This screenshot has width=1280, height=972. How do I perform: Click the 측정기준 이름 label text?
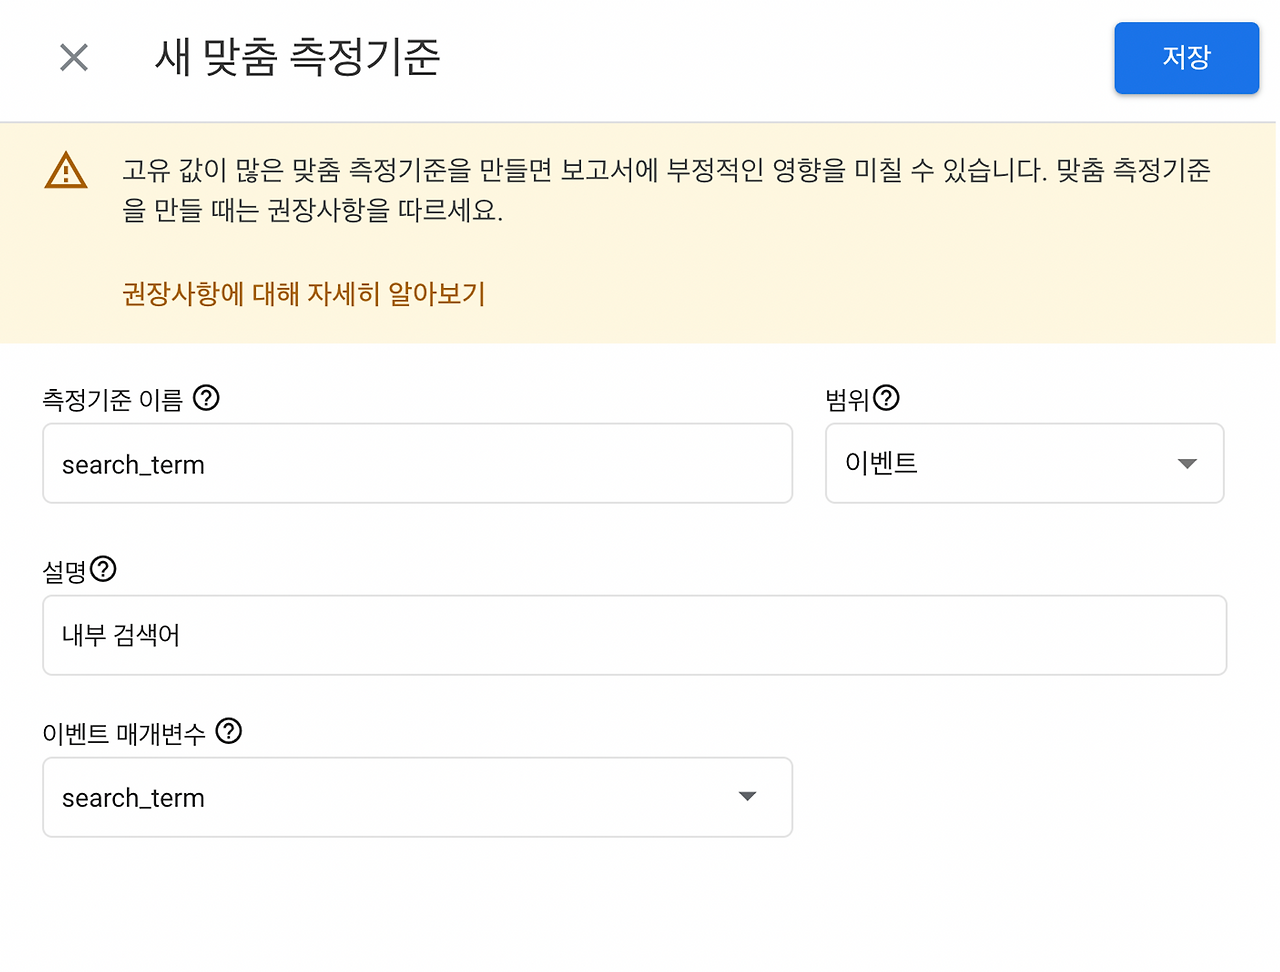coord(112,400)
